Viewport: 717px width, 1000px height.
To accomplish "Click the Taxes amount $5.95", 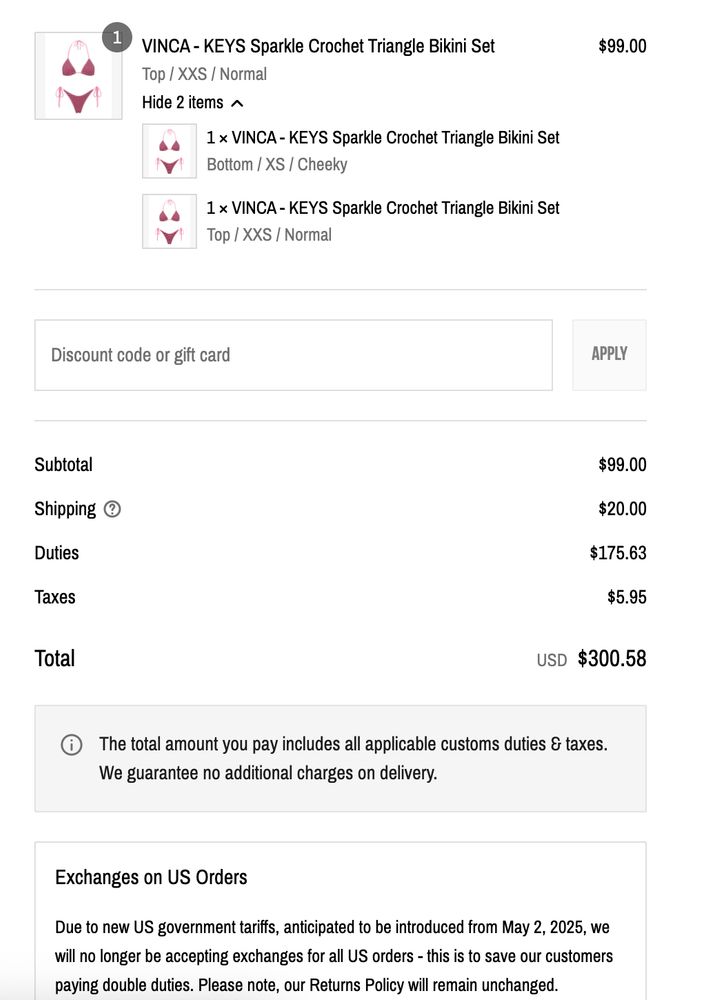I will tap(626, 597).
